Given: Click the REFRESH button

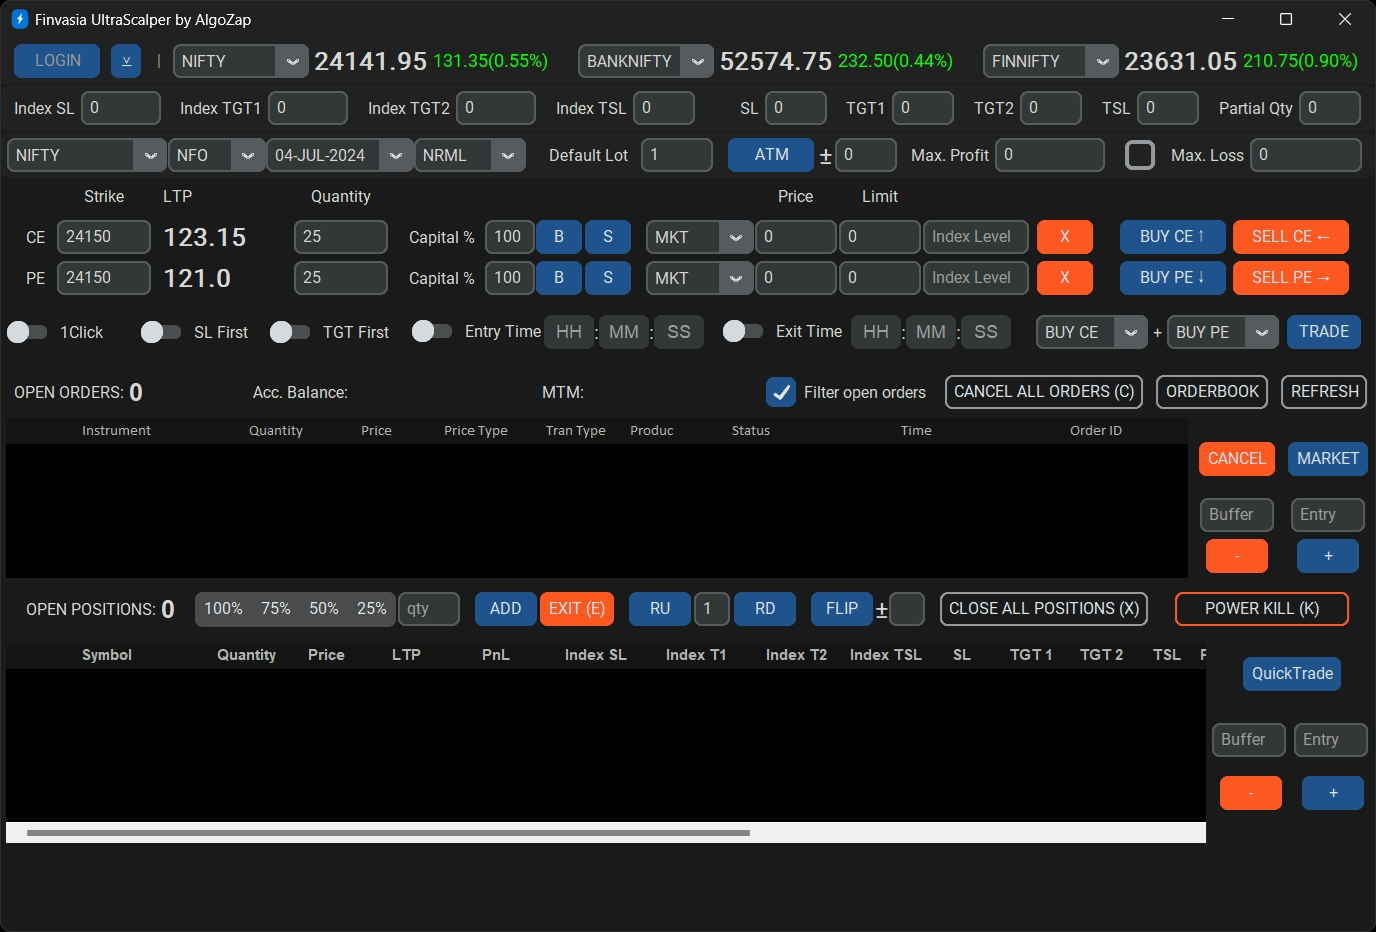Looking at the screenshot, I should click(x=1324, y=392).
